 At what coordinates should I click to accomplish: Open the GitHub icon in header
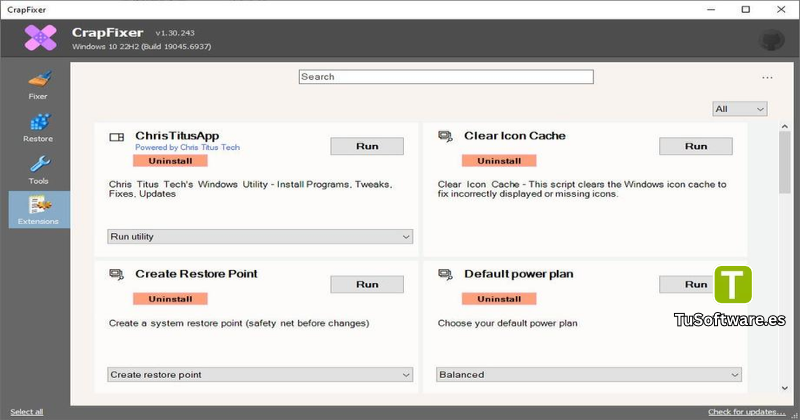[x=771, y=40]
